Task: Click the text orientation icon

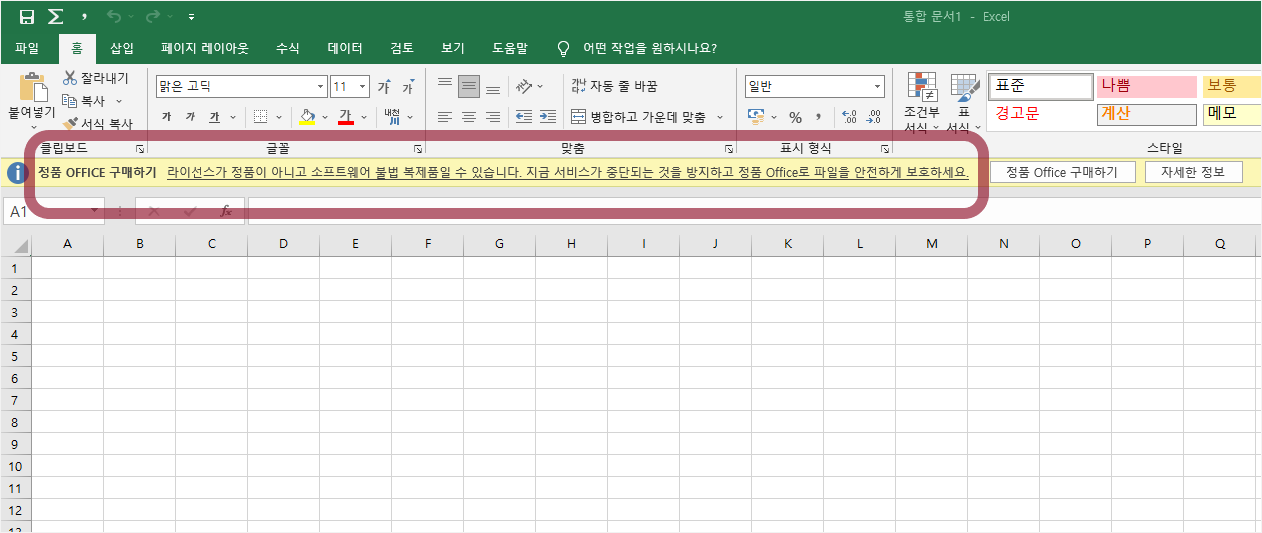Action: [525, 87]
